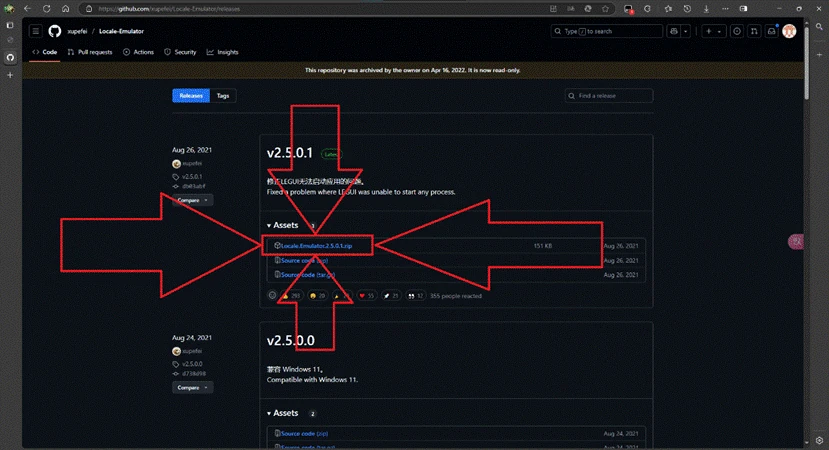This screenshot has width=829, height=450.
Task: Click the browser address bar URL
Action: coord(169,9)
